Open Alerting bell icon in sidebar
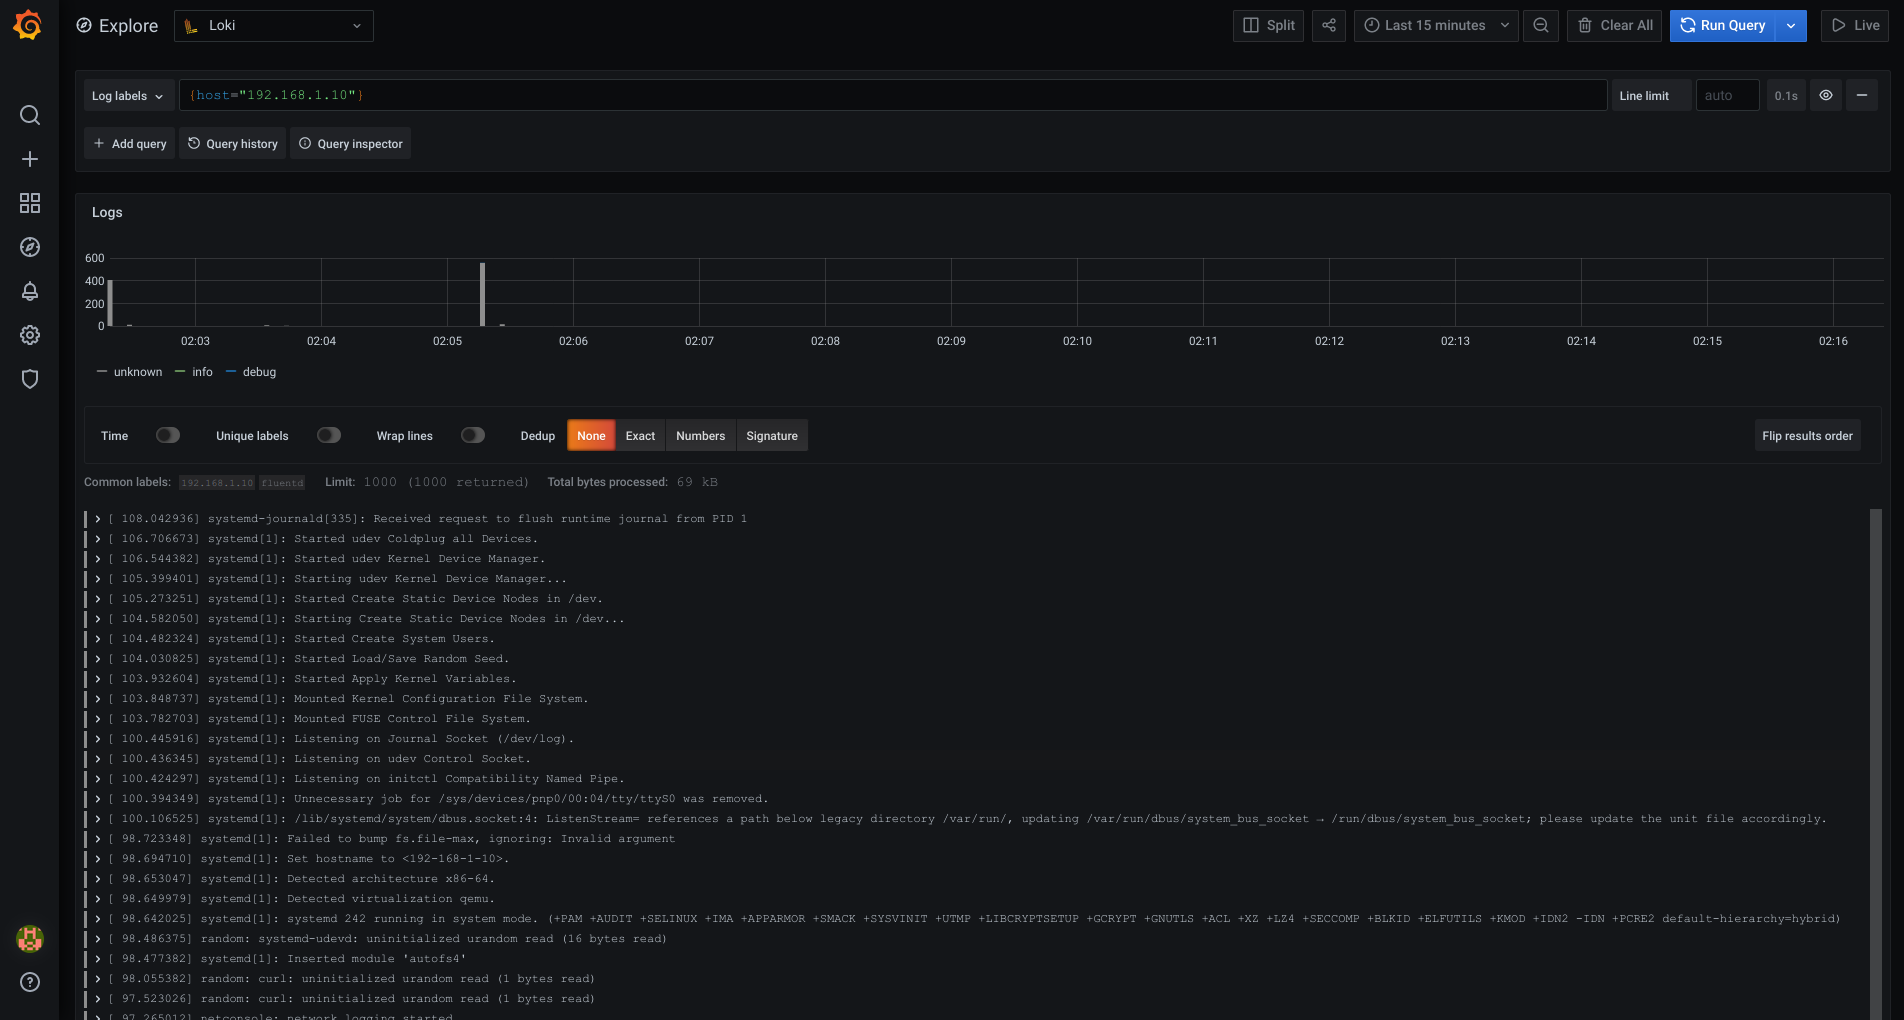The image size is (1904, 1020). click(30, 291)
